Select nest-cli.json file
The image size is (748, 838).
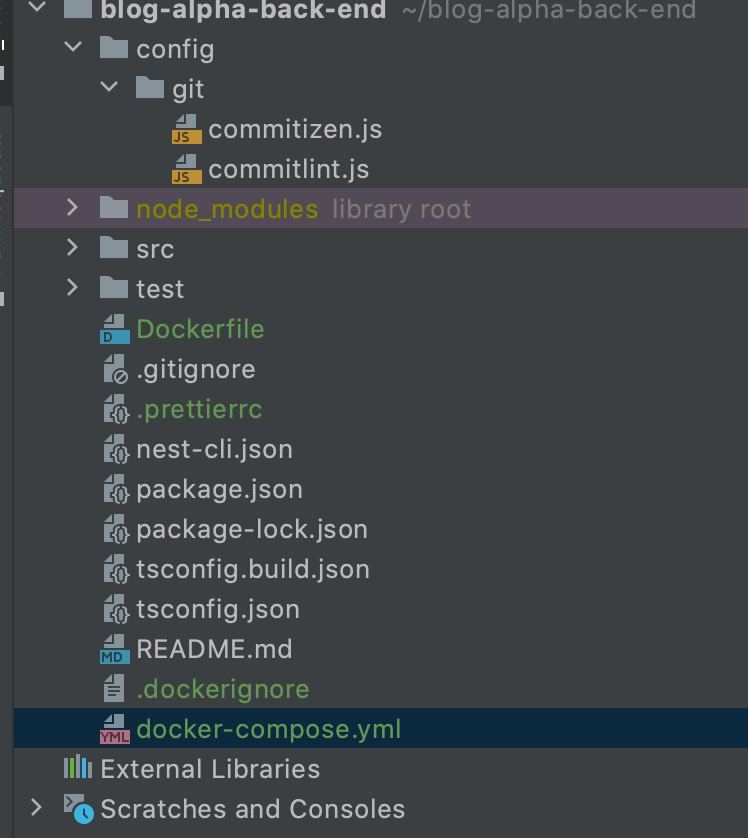coord(214,449)
